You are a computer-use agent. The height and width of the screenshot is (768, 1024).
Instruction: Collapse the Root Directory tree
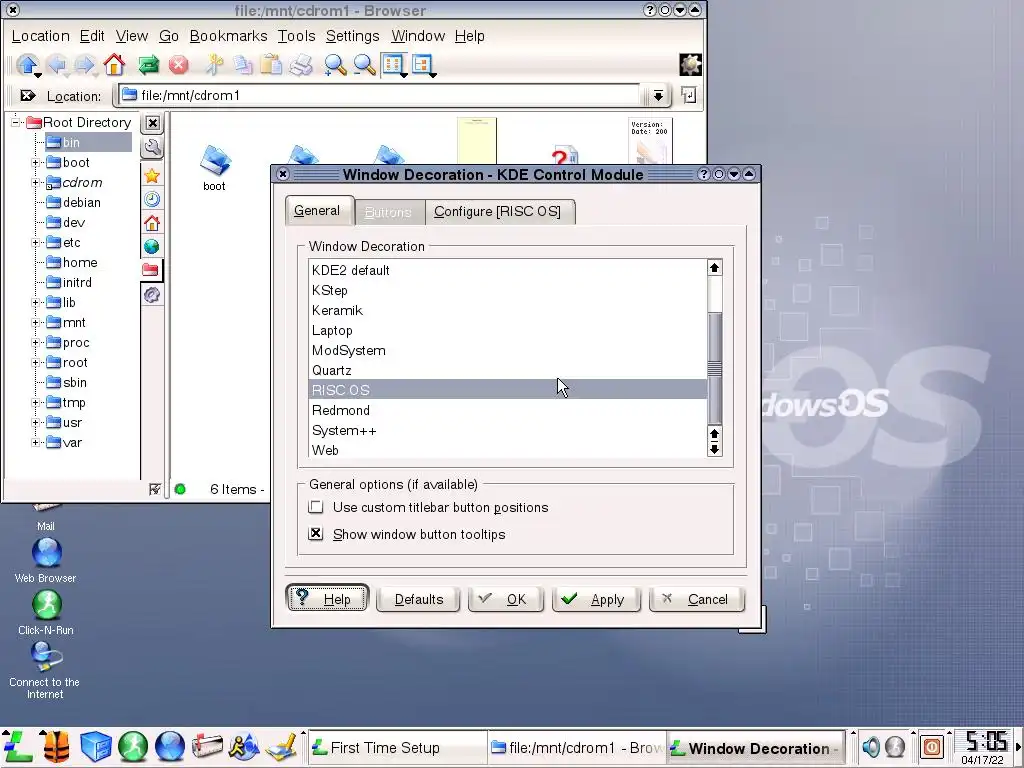(15, 122)
